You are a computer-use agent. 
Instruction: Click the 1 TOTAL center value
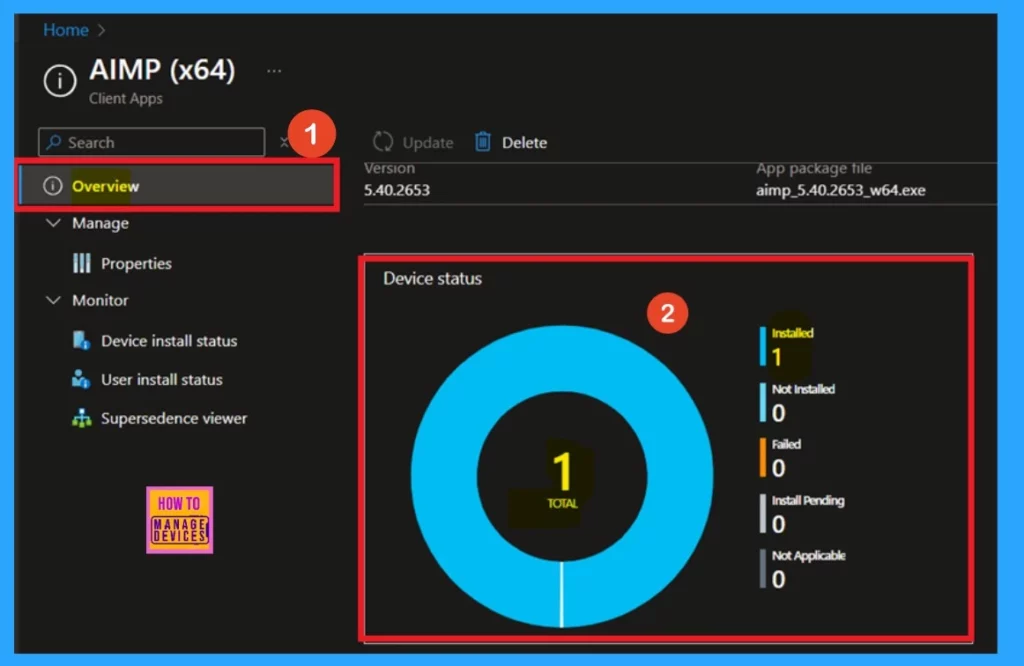tap(562, 479)
